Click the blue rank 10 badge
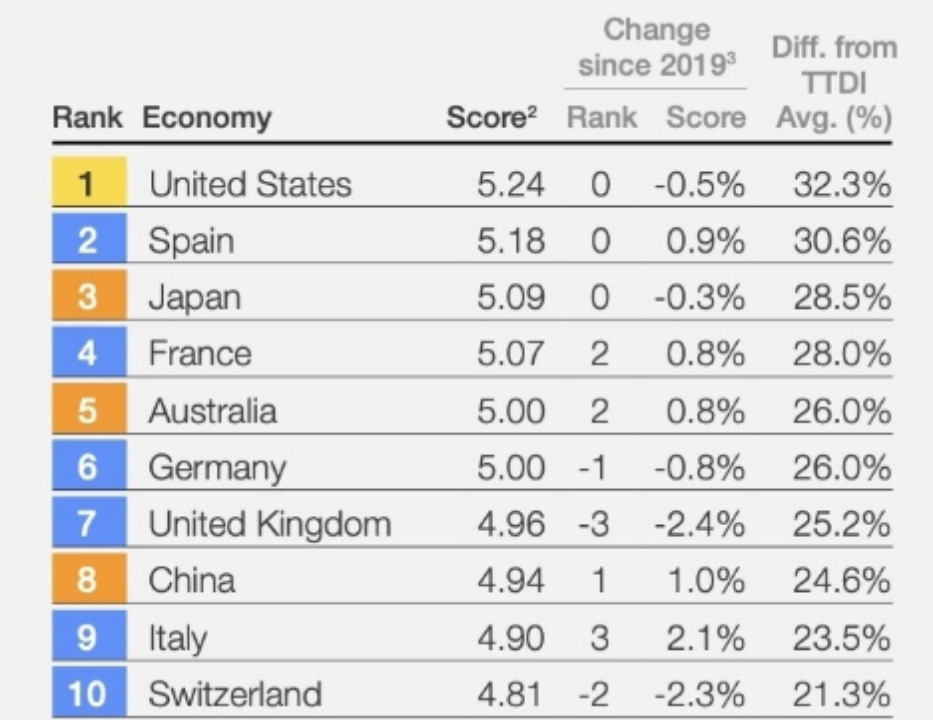Image resolution: width=933 pixels, height=720 pixels. 89,692
